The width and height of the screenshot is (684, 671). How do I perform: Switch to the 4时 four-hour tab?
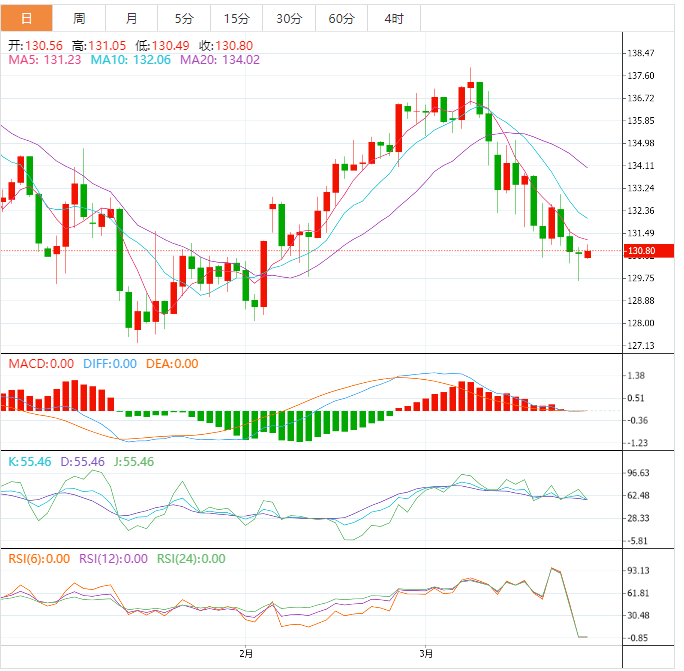point(393,19)
